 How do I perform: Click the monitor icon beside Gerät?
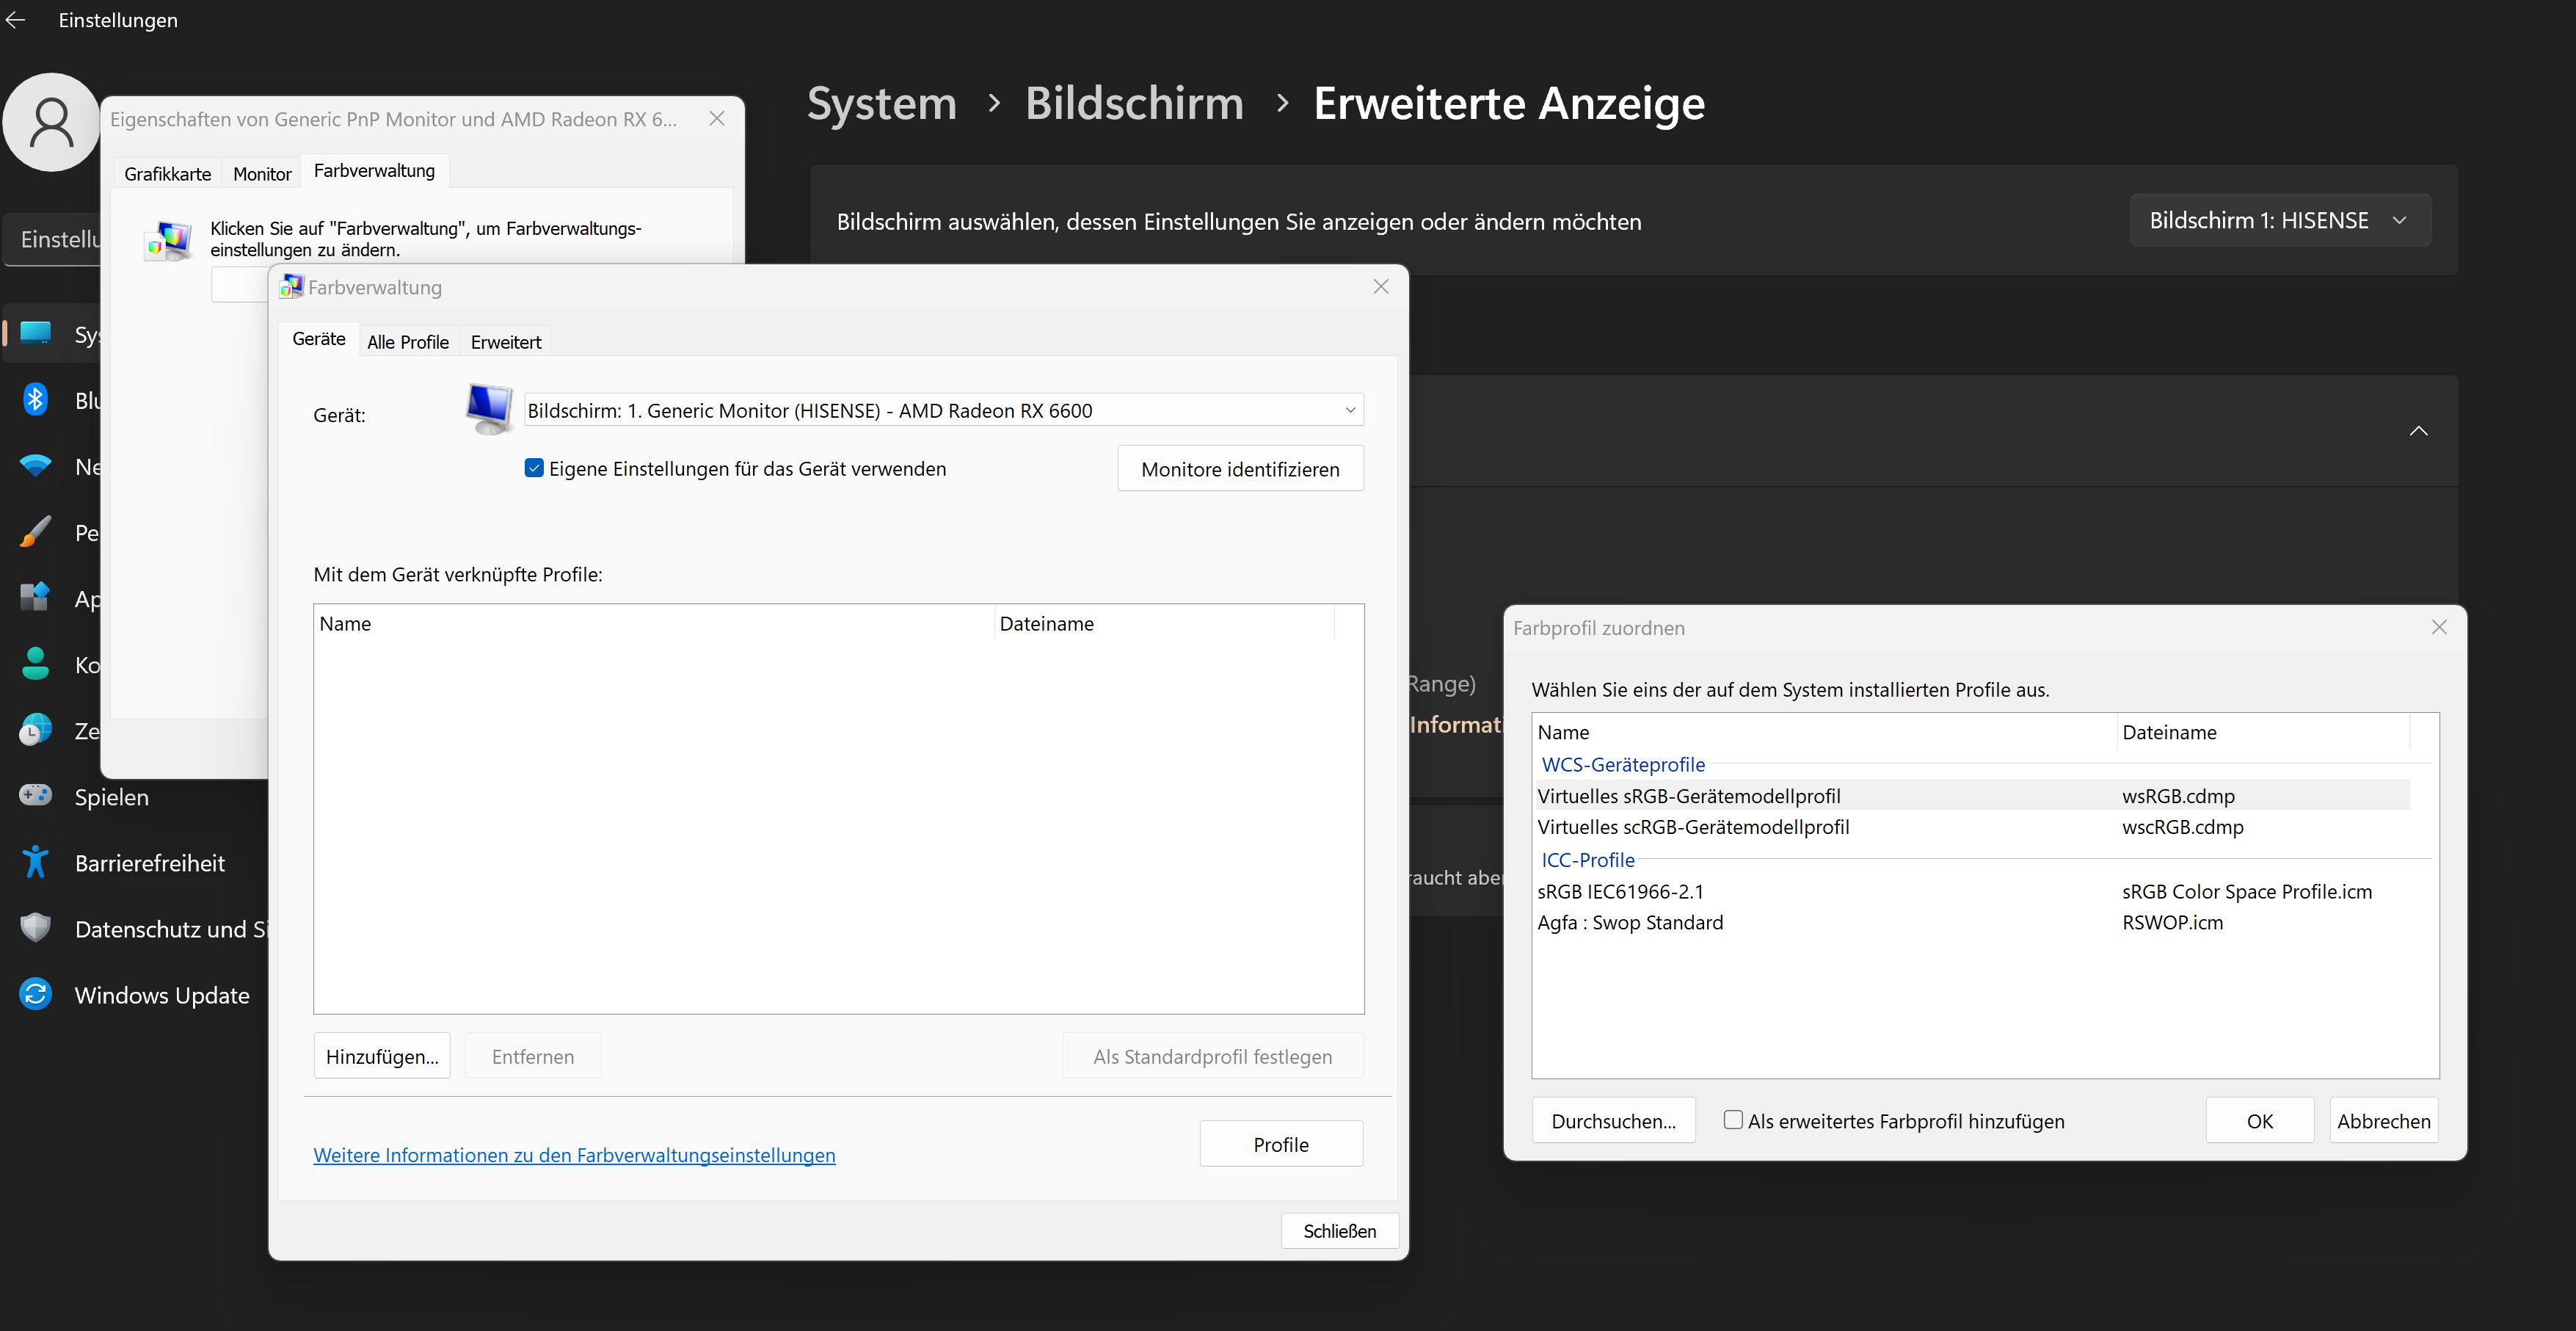click(489, 409)
